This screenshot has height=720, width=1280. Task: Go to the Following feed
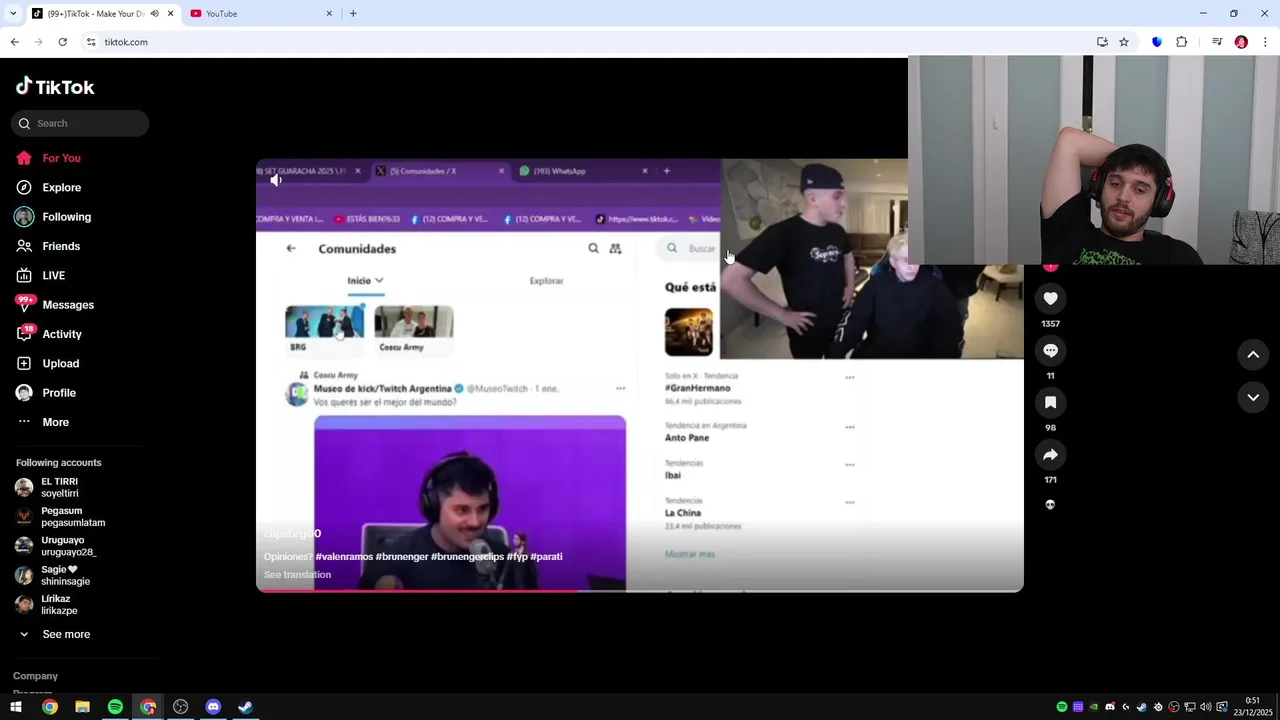pos(53,217)
